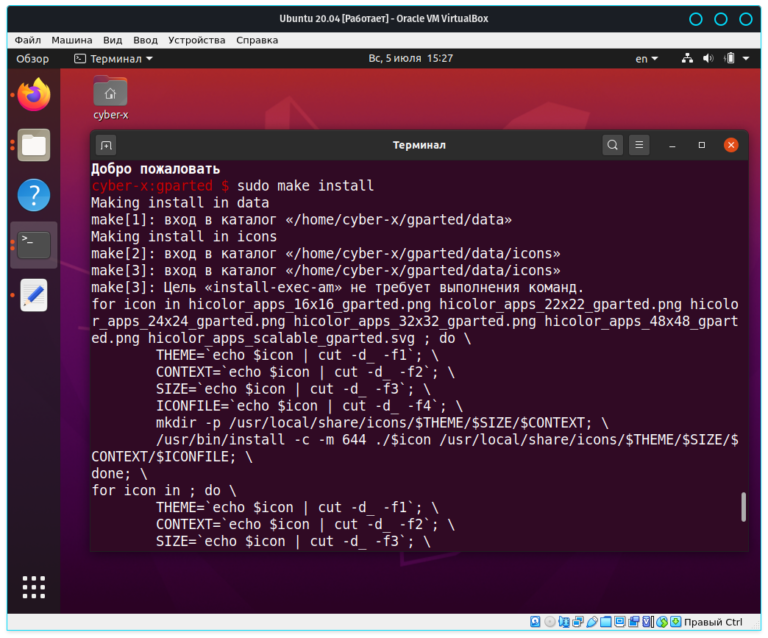This screenshot has height=638, width=768.
Task: Click VirtualBox display indicator
Action: click(x=620, y=622)
